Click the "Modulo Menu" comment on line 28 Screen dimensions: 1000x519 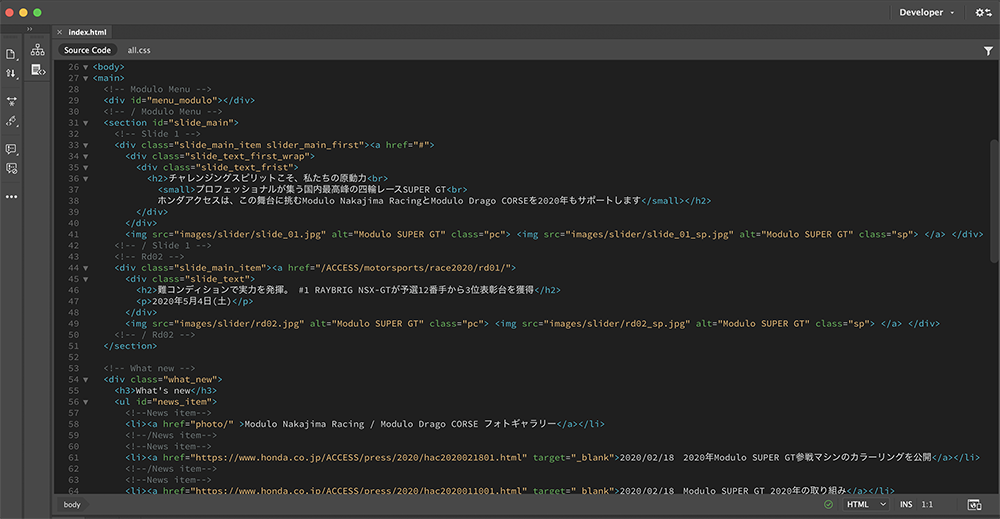tap(158, 89)
